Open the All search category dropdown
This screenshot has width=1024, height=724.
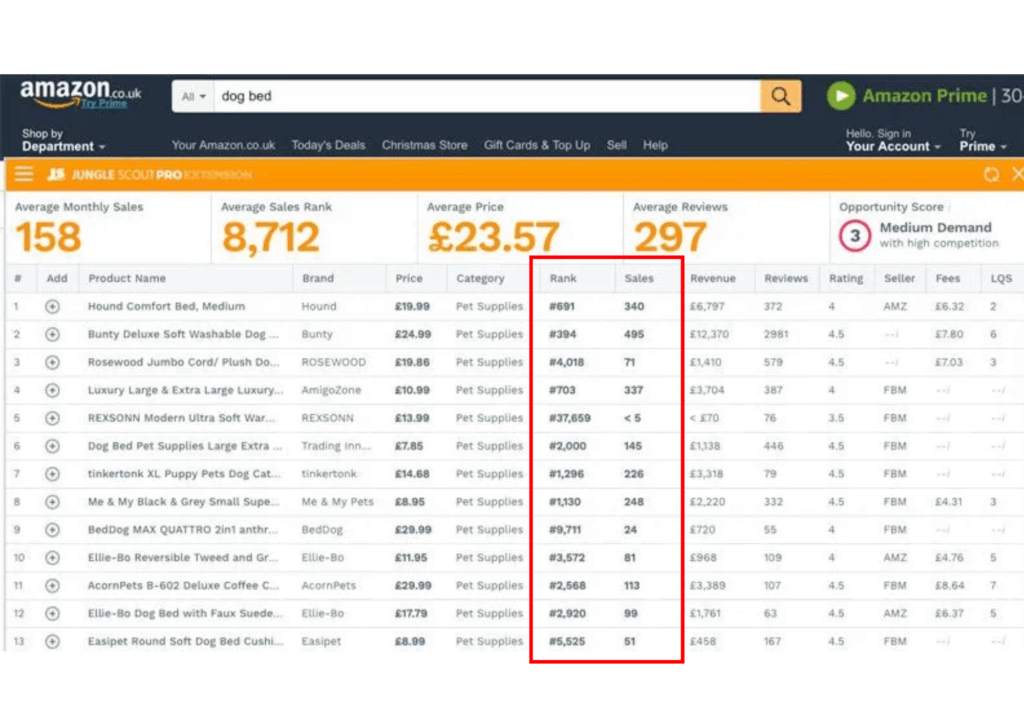click(x=194, y=97)
